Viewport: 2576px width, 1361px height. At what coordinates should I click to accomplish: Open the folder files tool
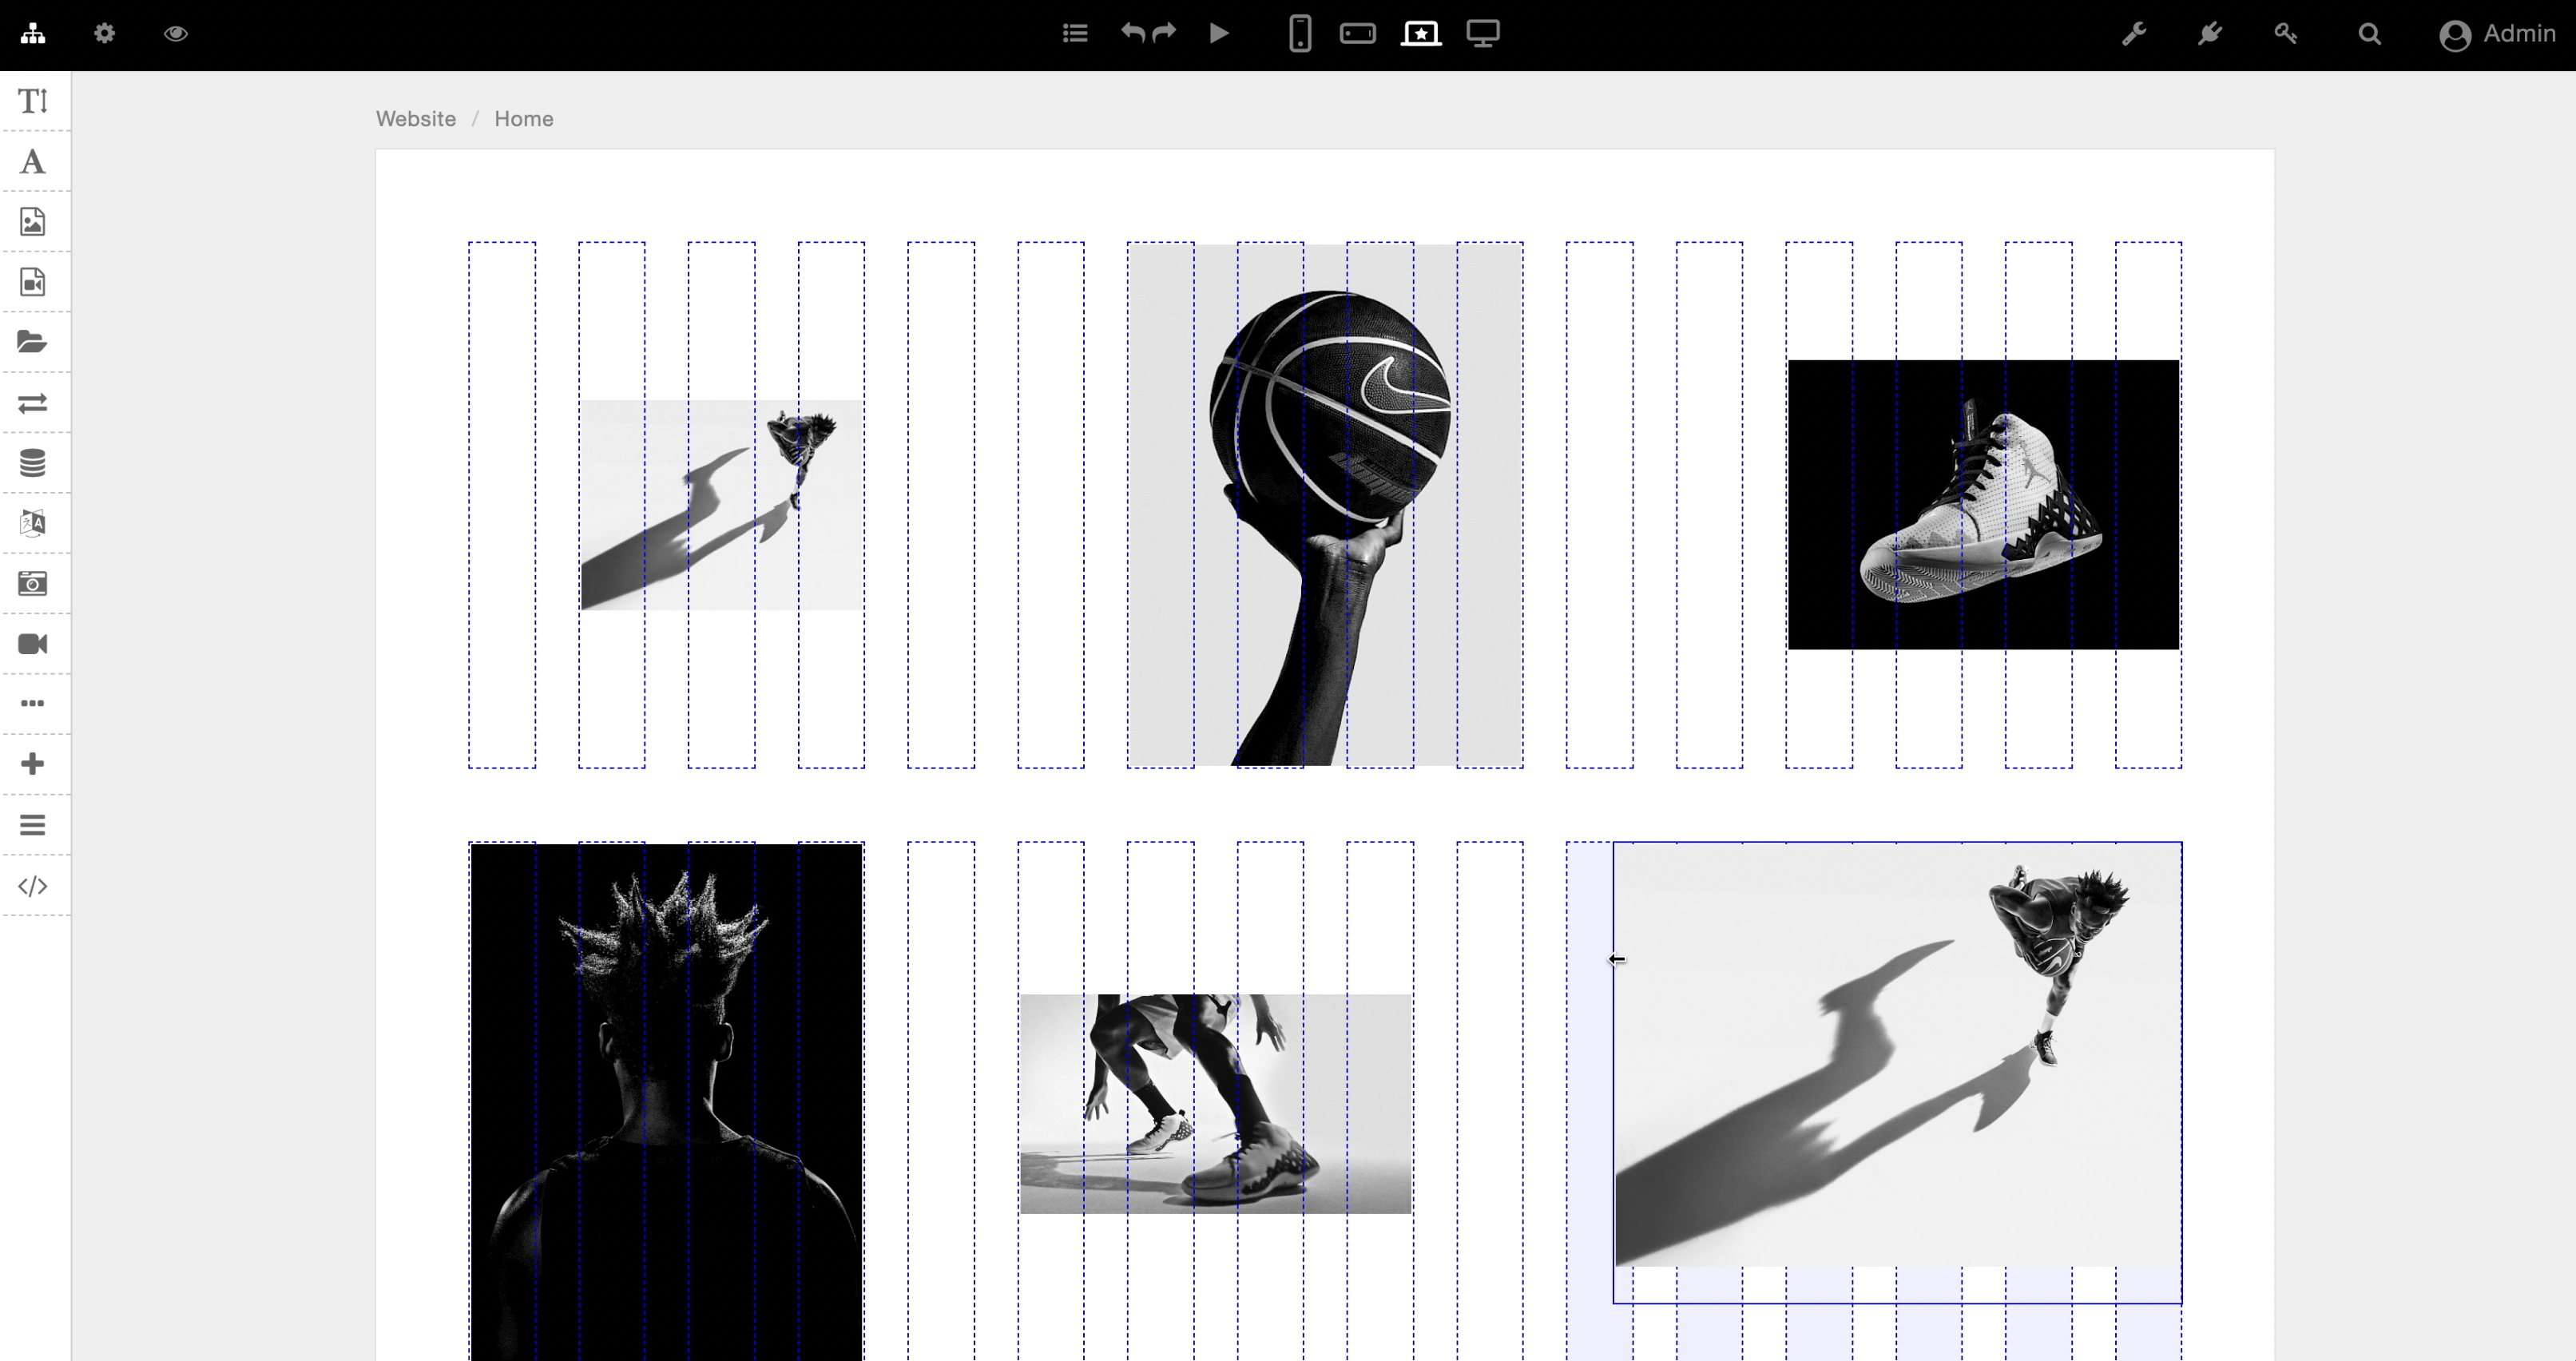33,342
